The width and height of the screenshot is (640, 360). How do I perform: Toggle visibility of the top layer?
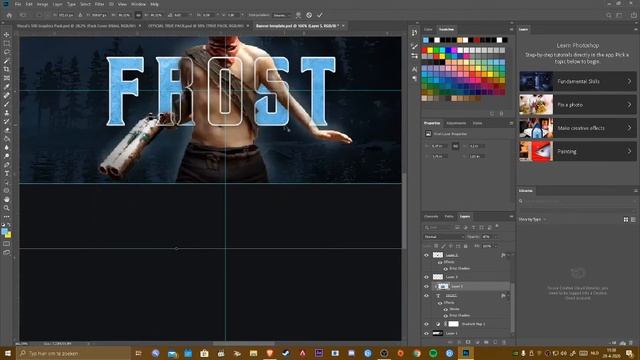point(427,255)
